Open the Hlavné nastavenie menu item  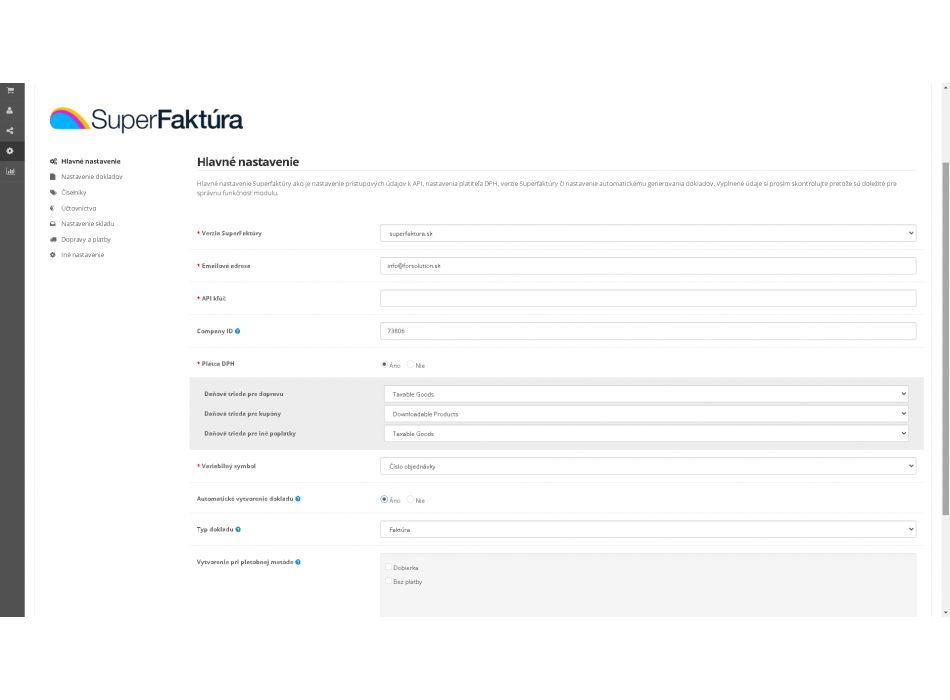coord(91,161)
